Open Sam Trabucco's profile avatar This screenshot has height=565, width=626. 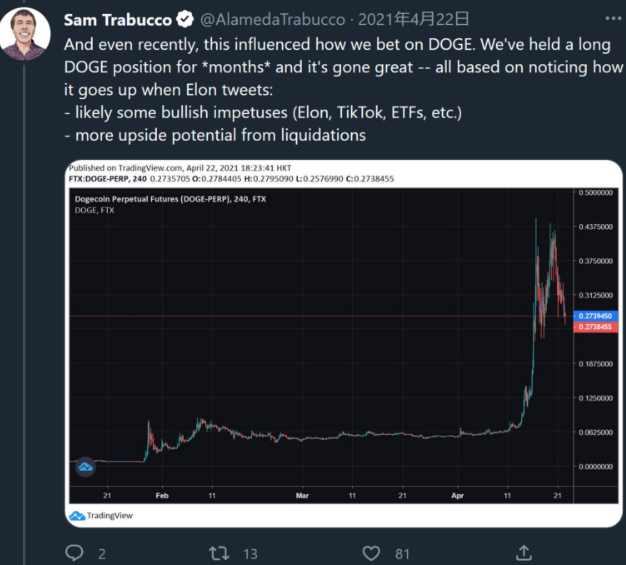25,34
